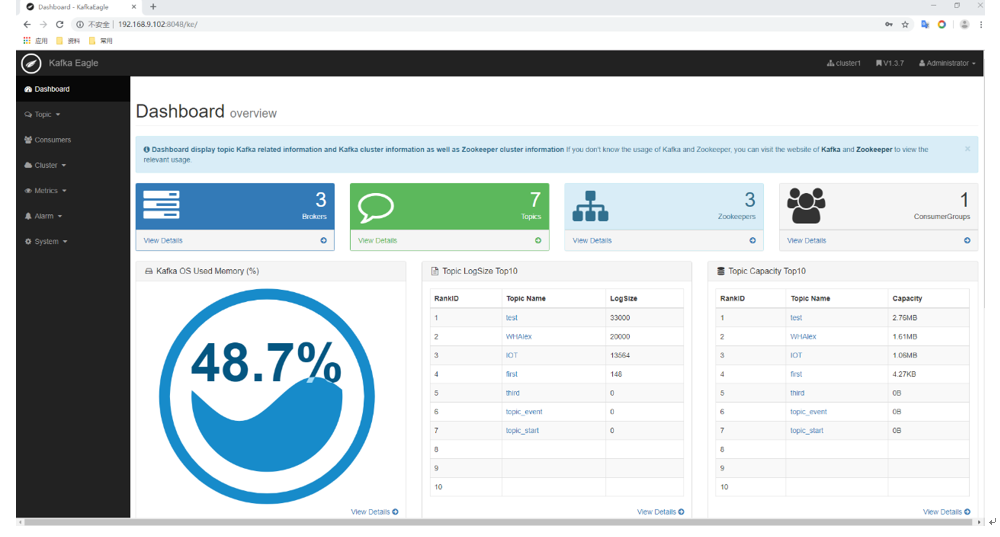Select the Capacity value 2.76MB
1000x537 pixels.
click(904, 318)
